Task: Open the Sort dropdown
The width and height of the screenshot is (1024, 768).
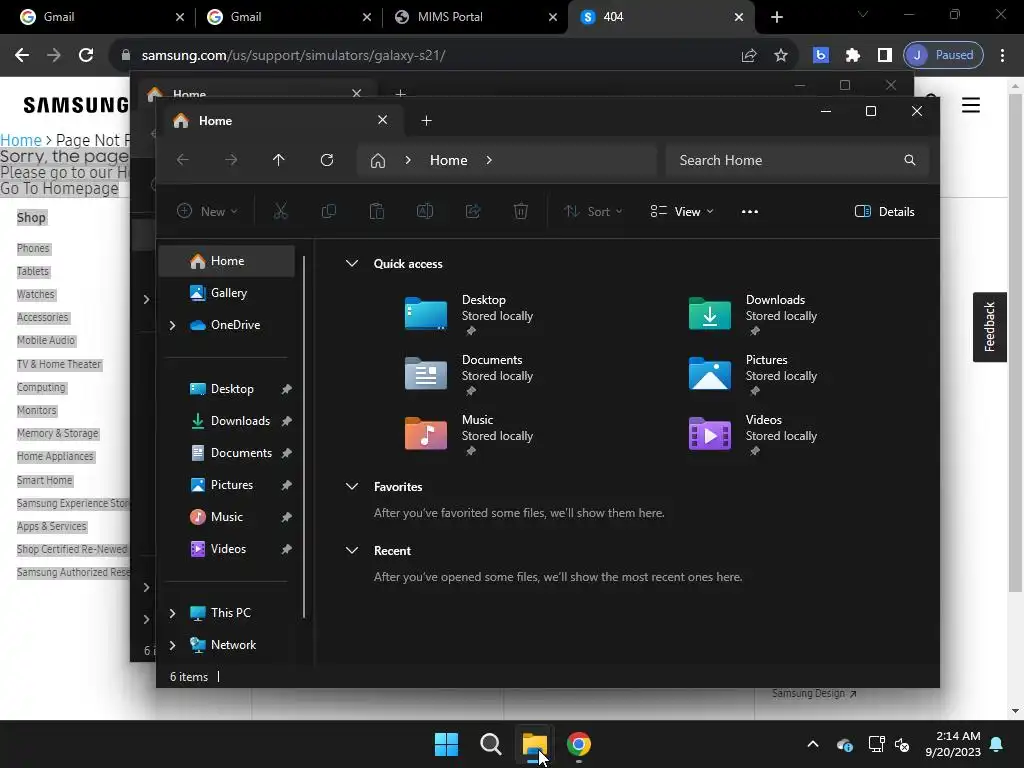Action: pos(593,211)
